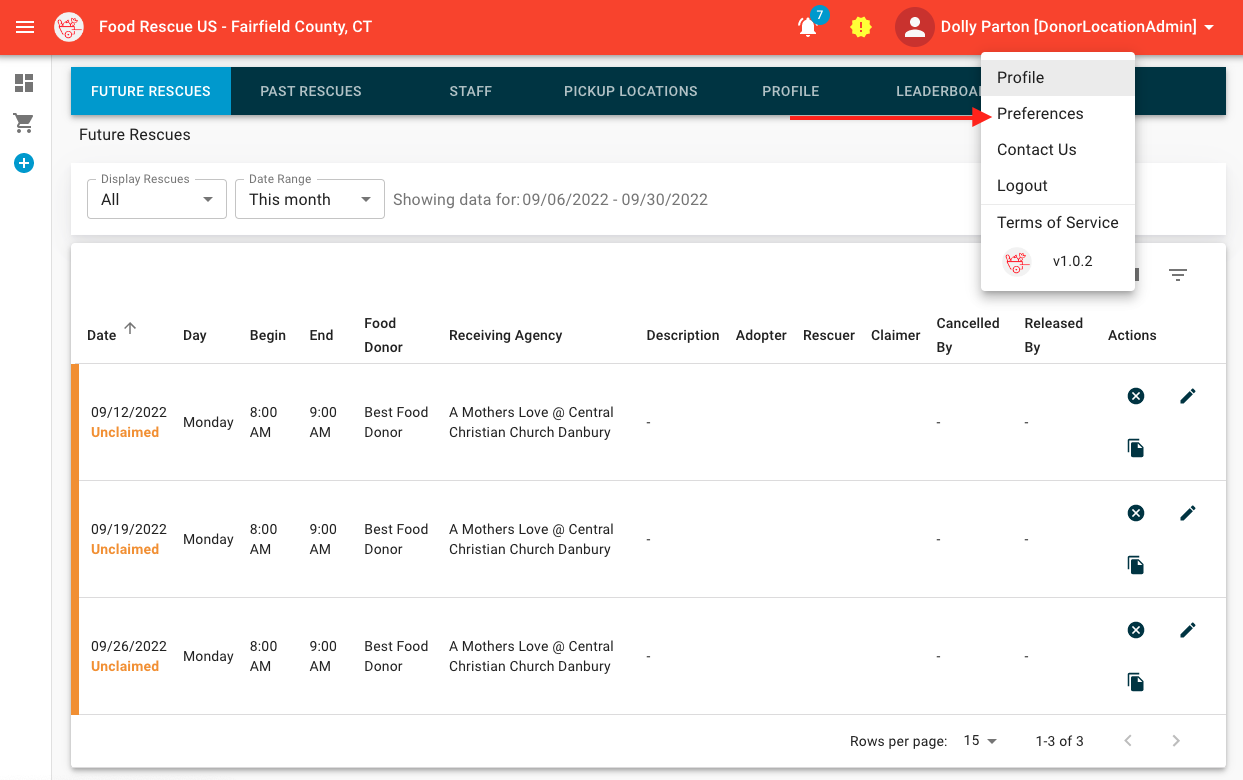This screenshot has height=780, width=1243.
Task: Expand the Display Rescues dropdown
Action: pyautogui.click(x=156, y=199)
